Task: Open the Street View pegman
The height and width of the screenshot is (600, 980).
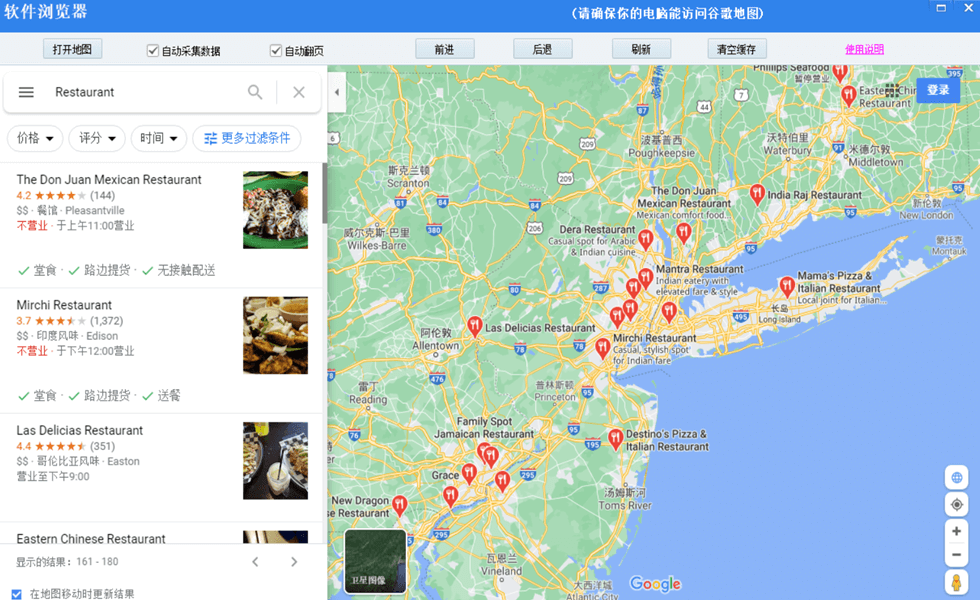Action: (x=956, y=582)
